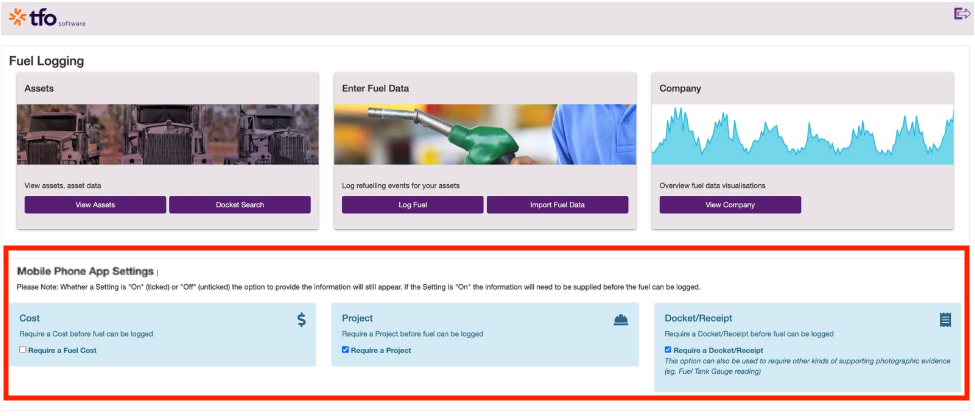Click the Mobile Phone App Settings heading
975x416 pixels.
tap(85, 271)
